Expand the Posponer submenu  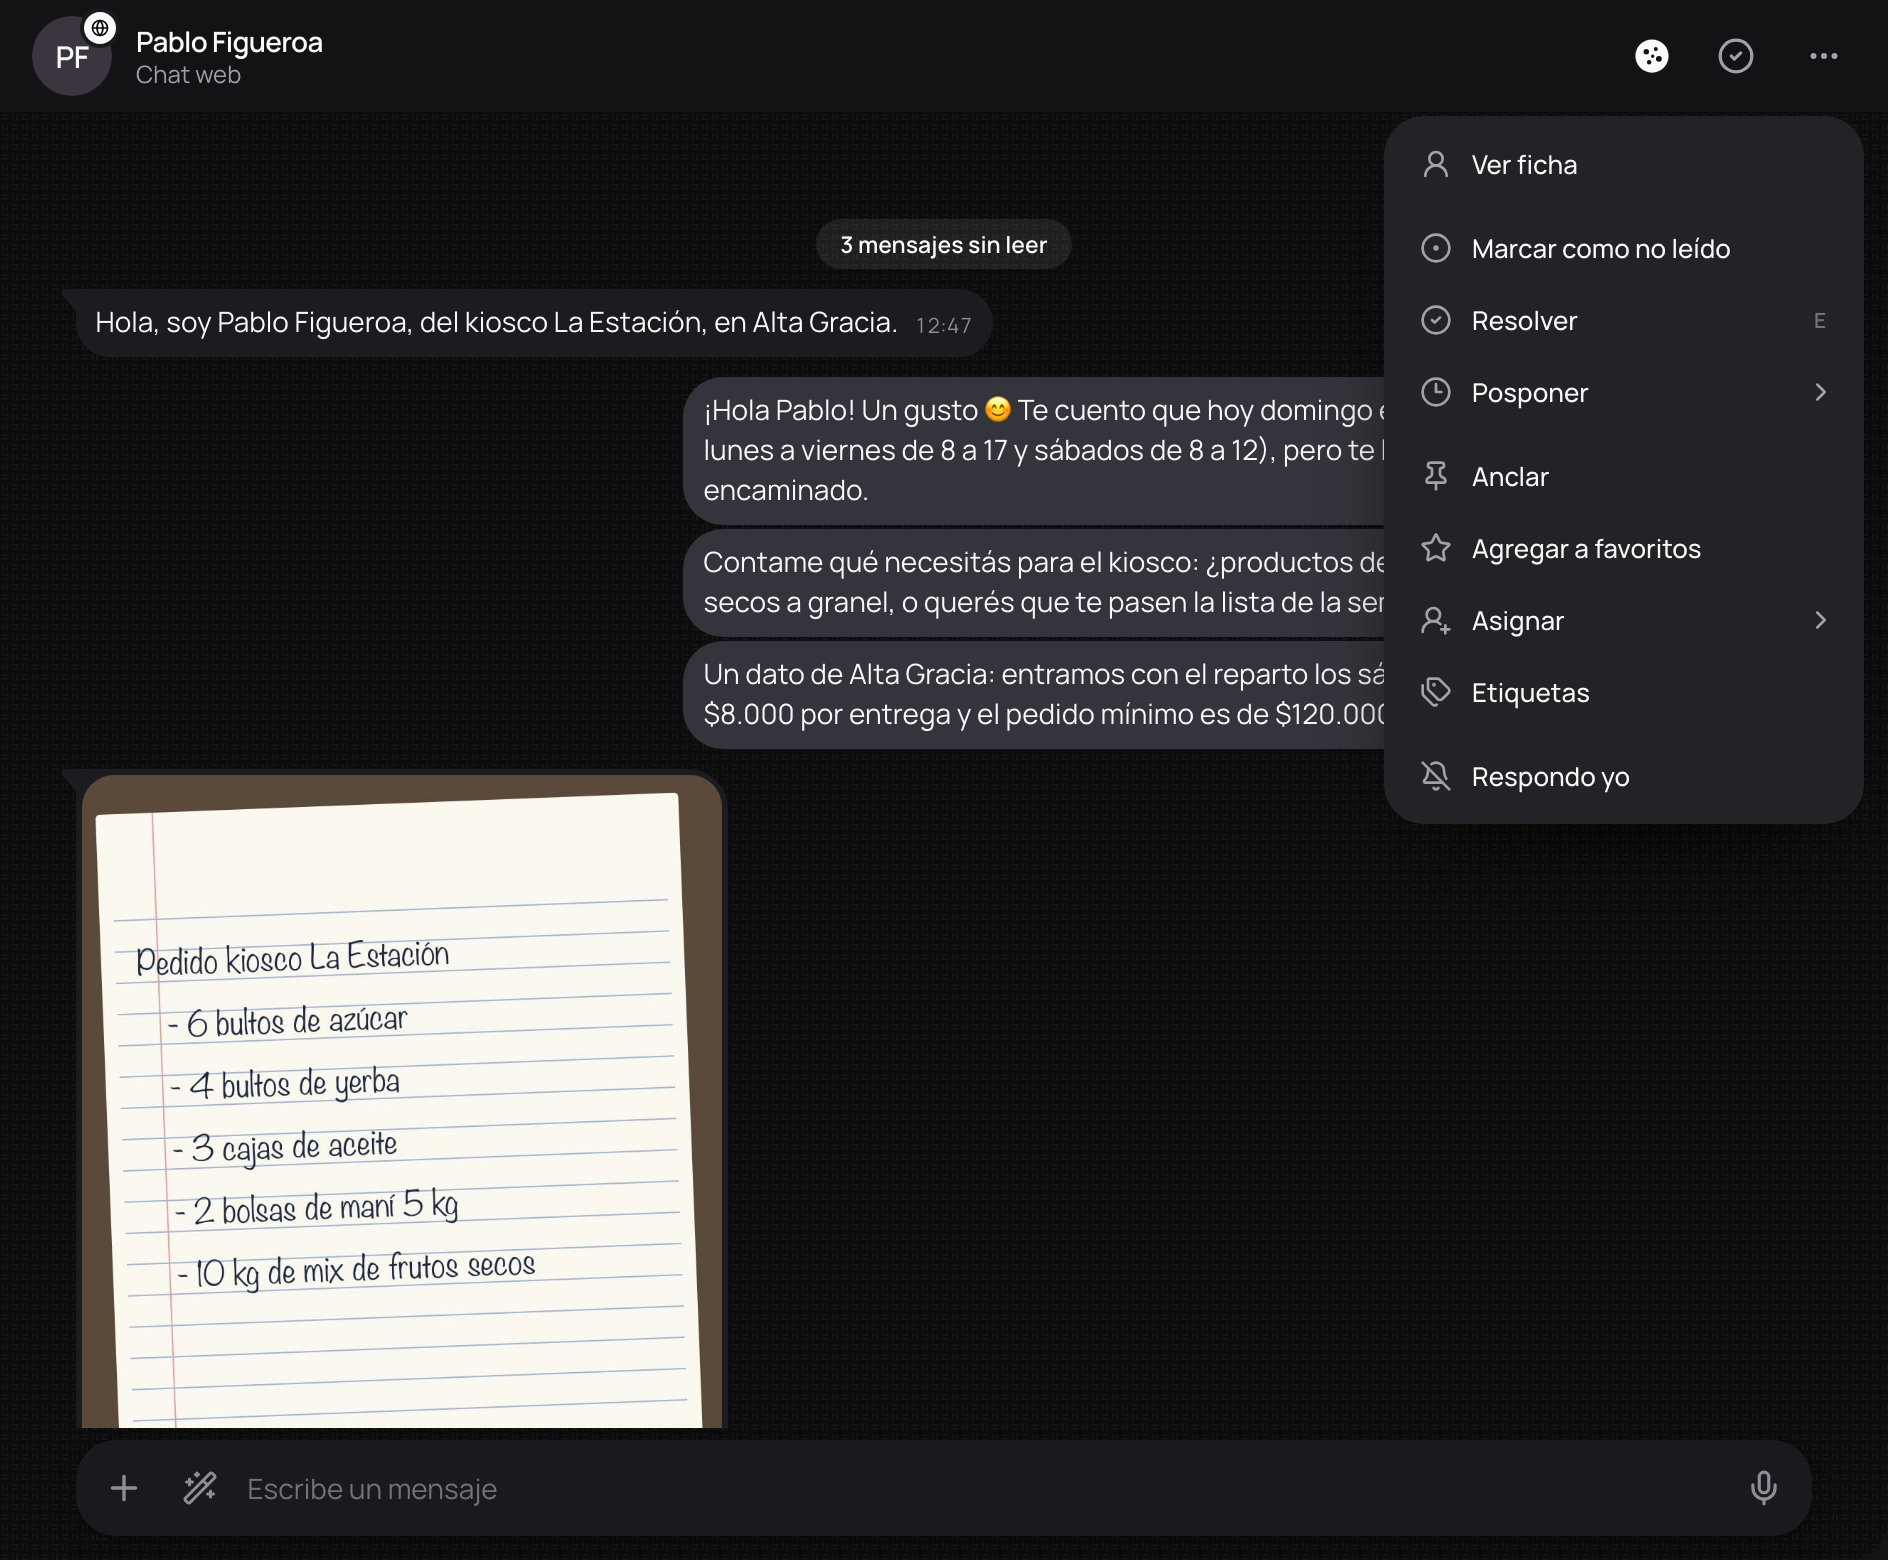1623,393
